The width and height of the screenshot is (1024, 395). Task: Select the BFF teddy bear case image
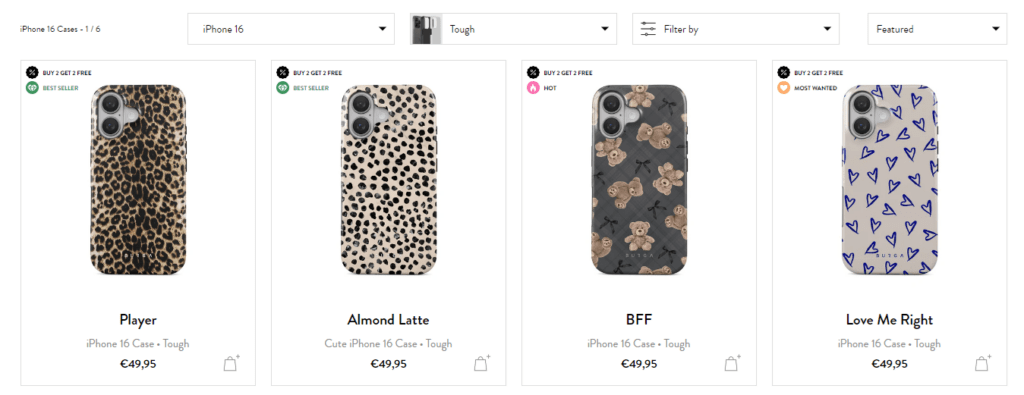tap(639, 180)
